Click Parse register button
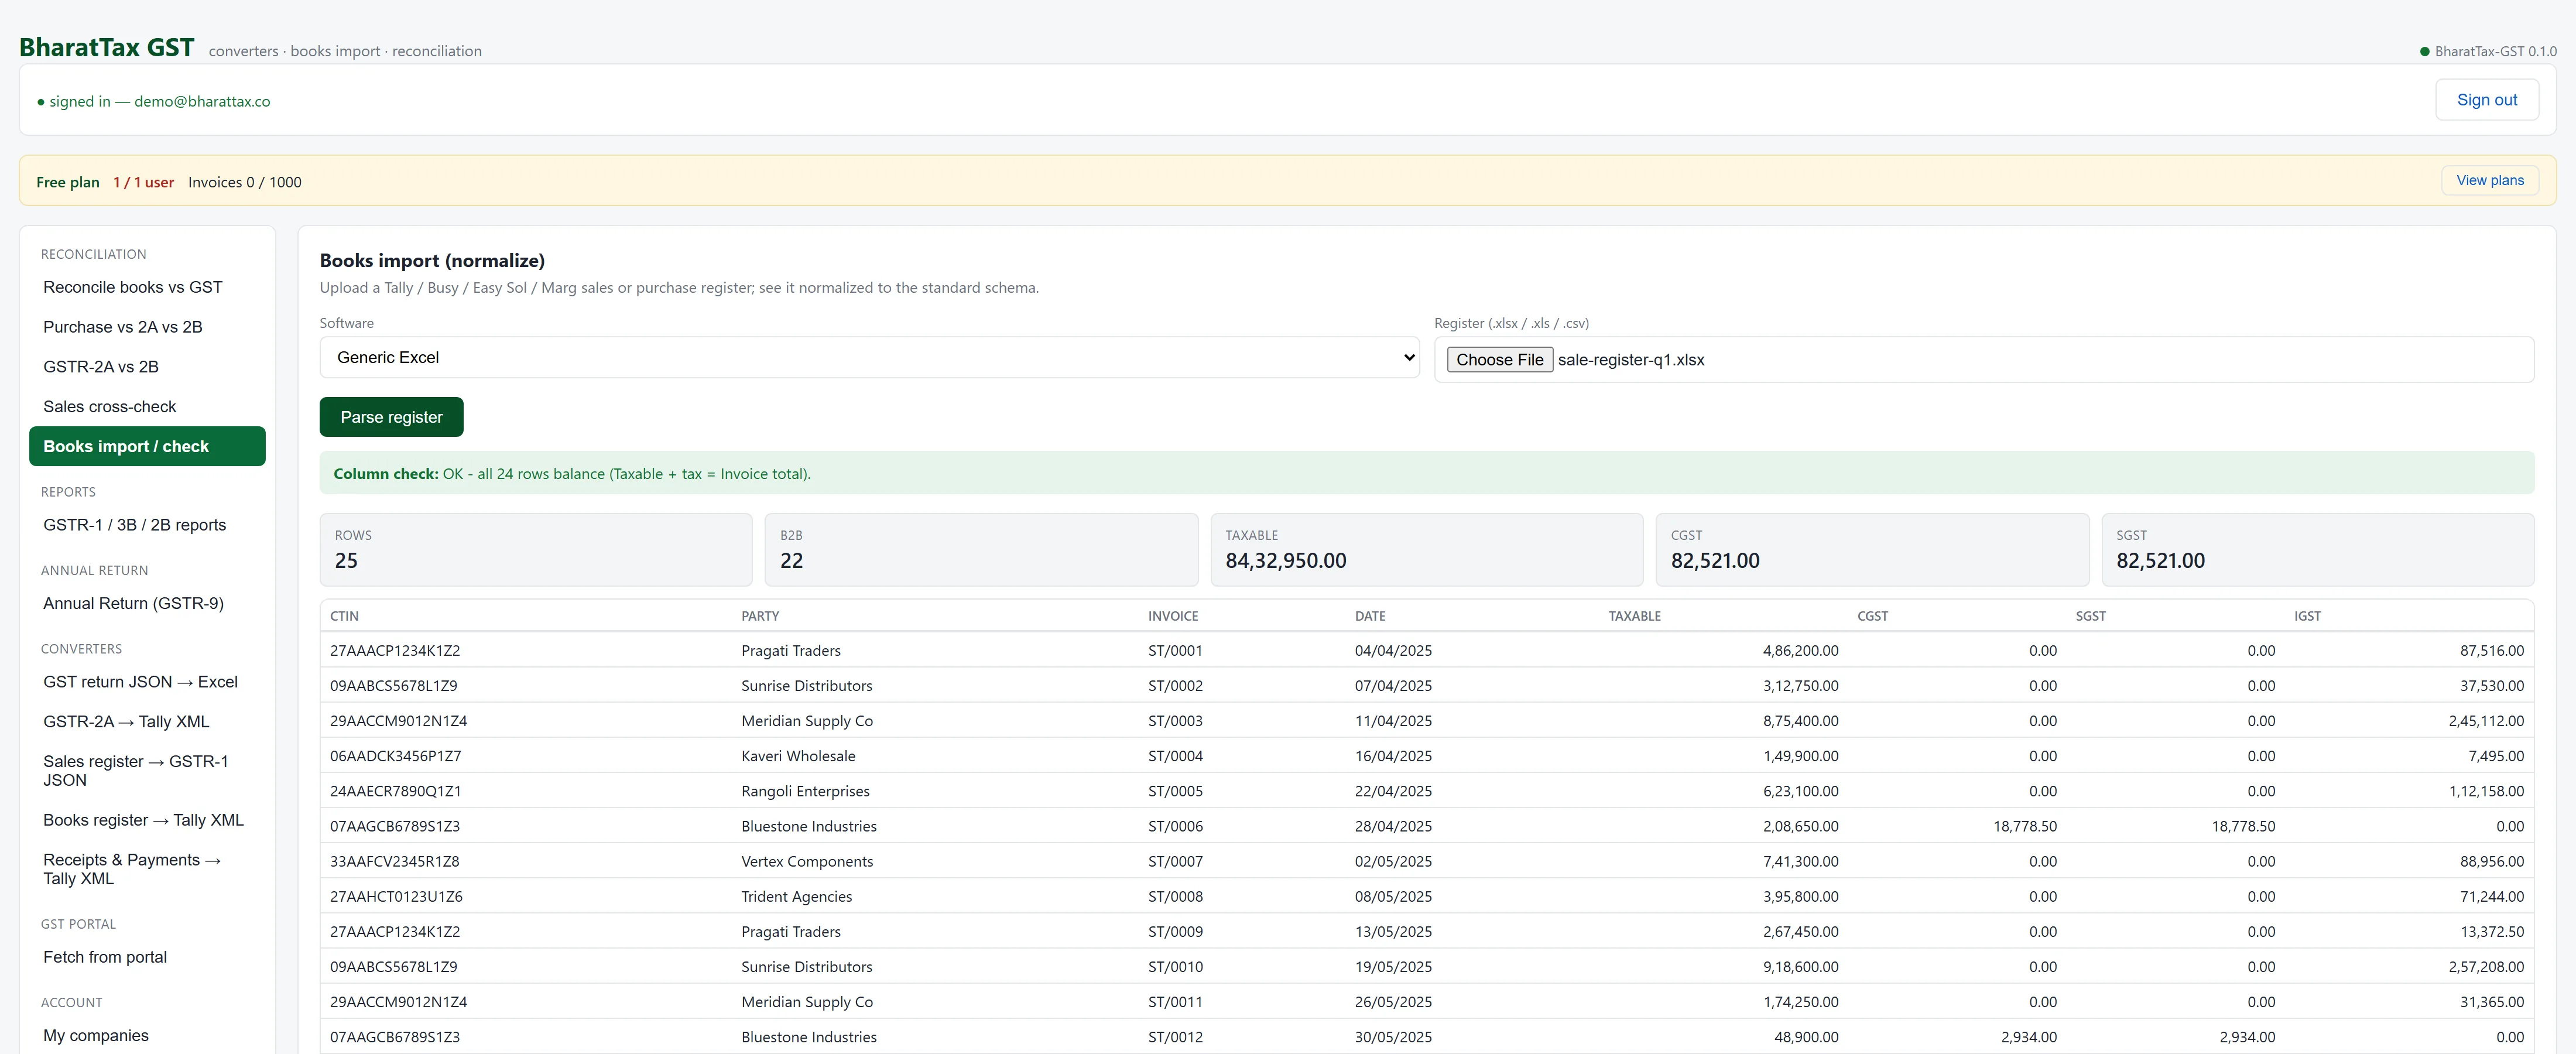Viewport: 2576px width, 1054px height. coord(391,417)
